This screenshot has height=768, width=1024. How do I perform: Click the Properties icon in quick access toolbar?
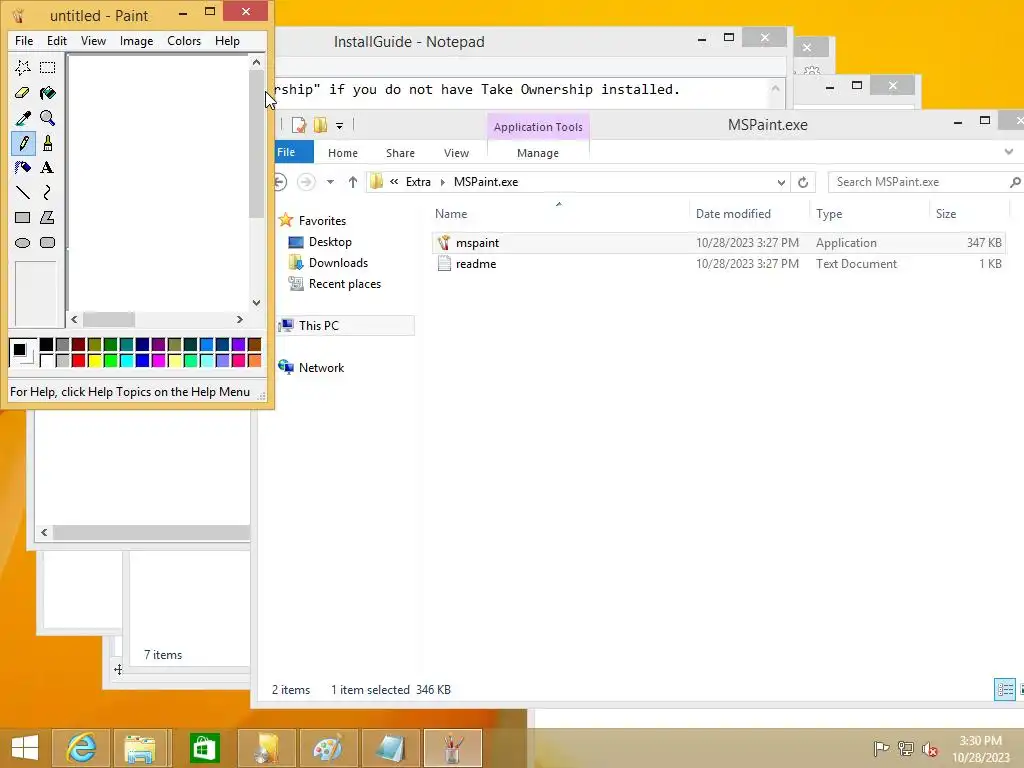click(x=299, y=125)
